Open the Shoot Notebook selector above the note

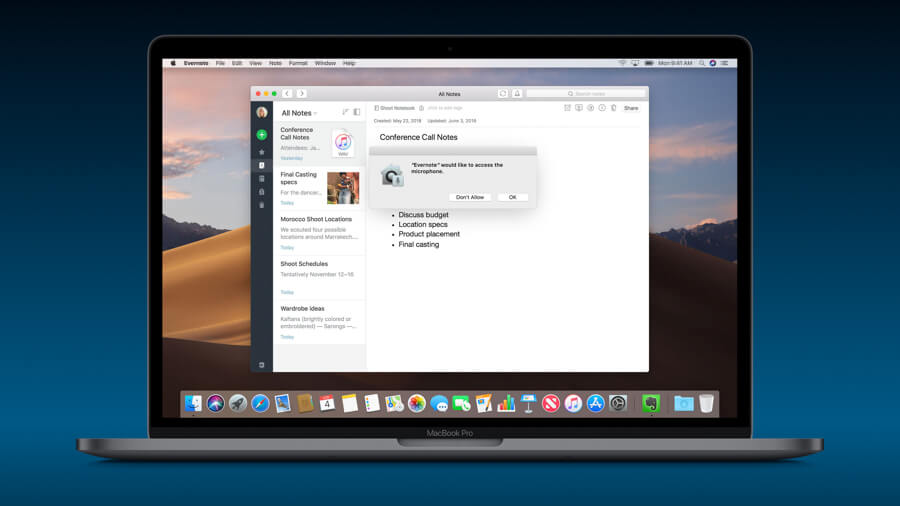click(x=395, y=108)
